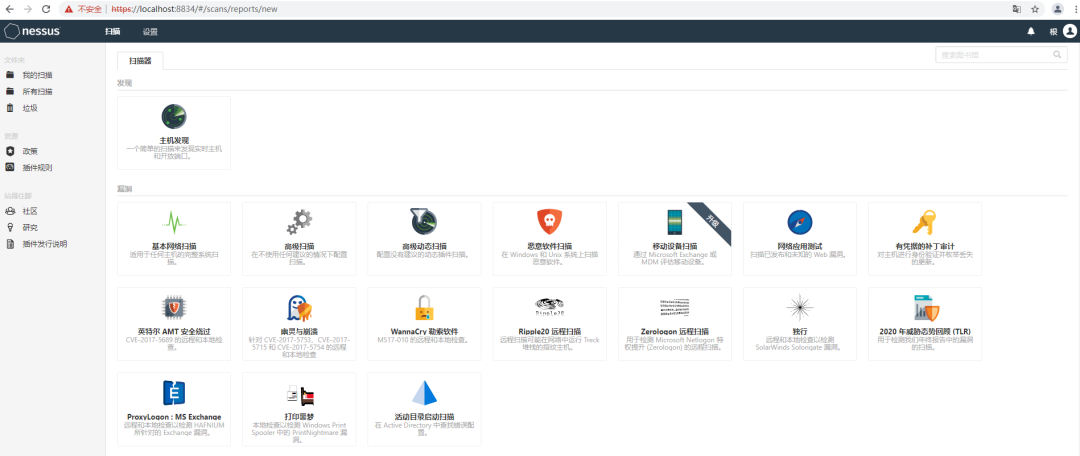Screen dimensions: 1080x456
Task: Open the 扫描 top navigation menu
Action: [112, 32]
